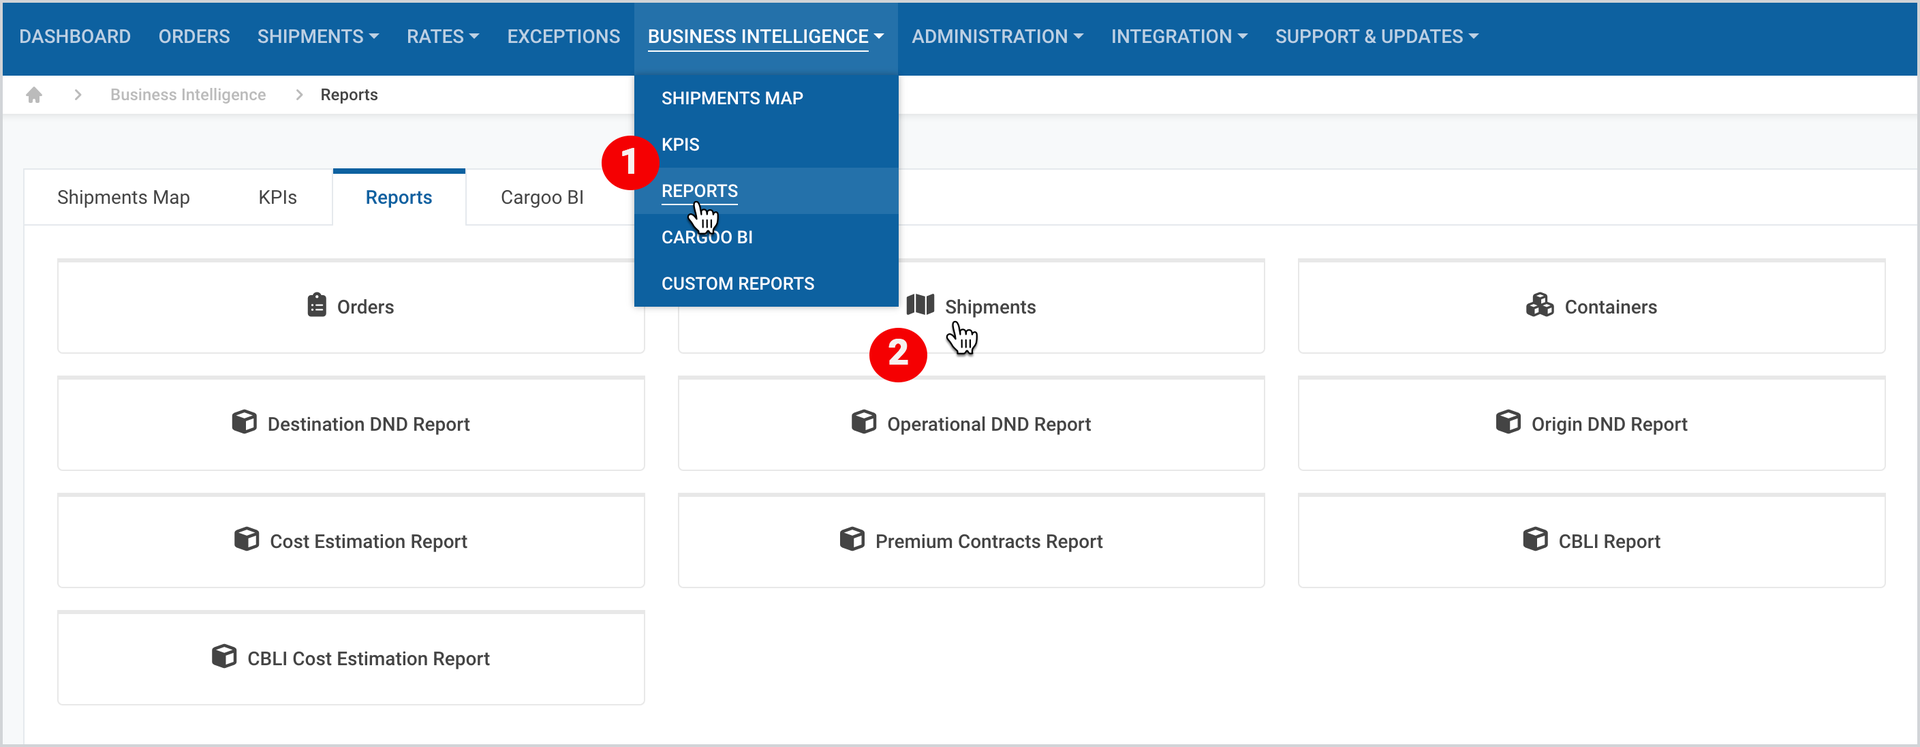Open the Administration dropdown menu
The width and height of the screenshot is (1920, 747).
(x=997, y=37)
